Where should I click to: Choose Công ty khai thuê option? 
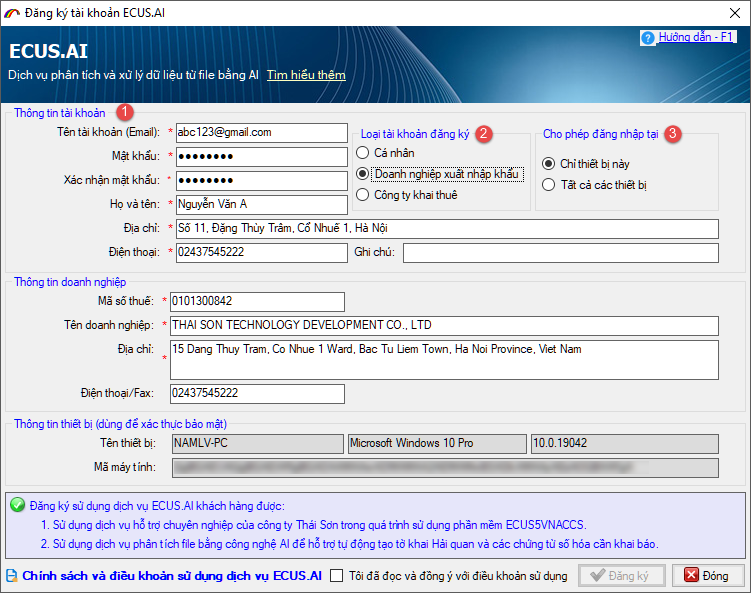(362, 195)
